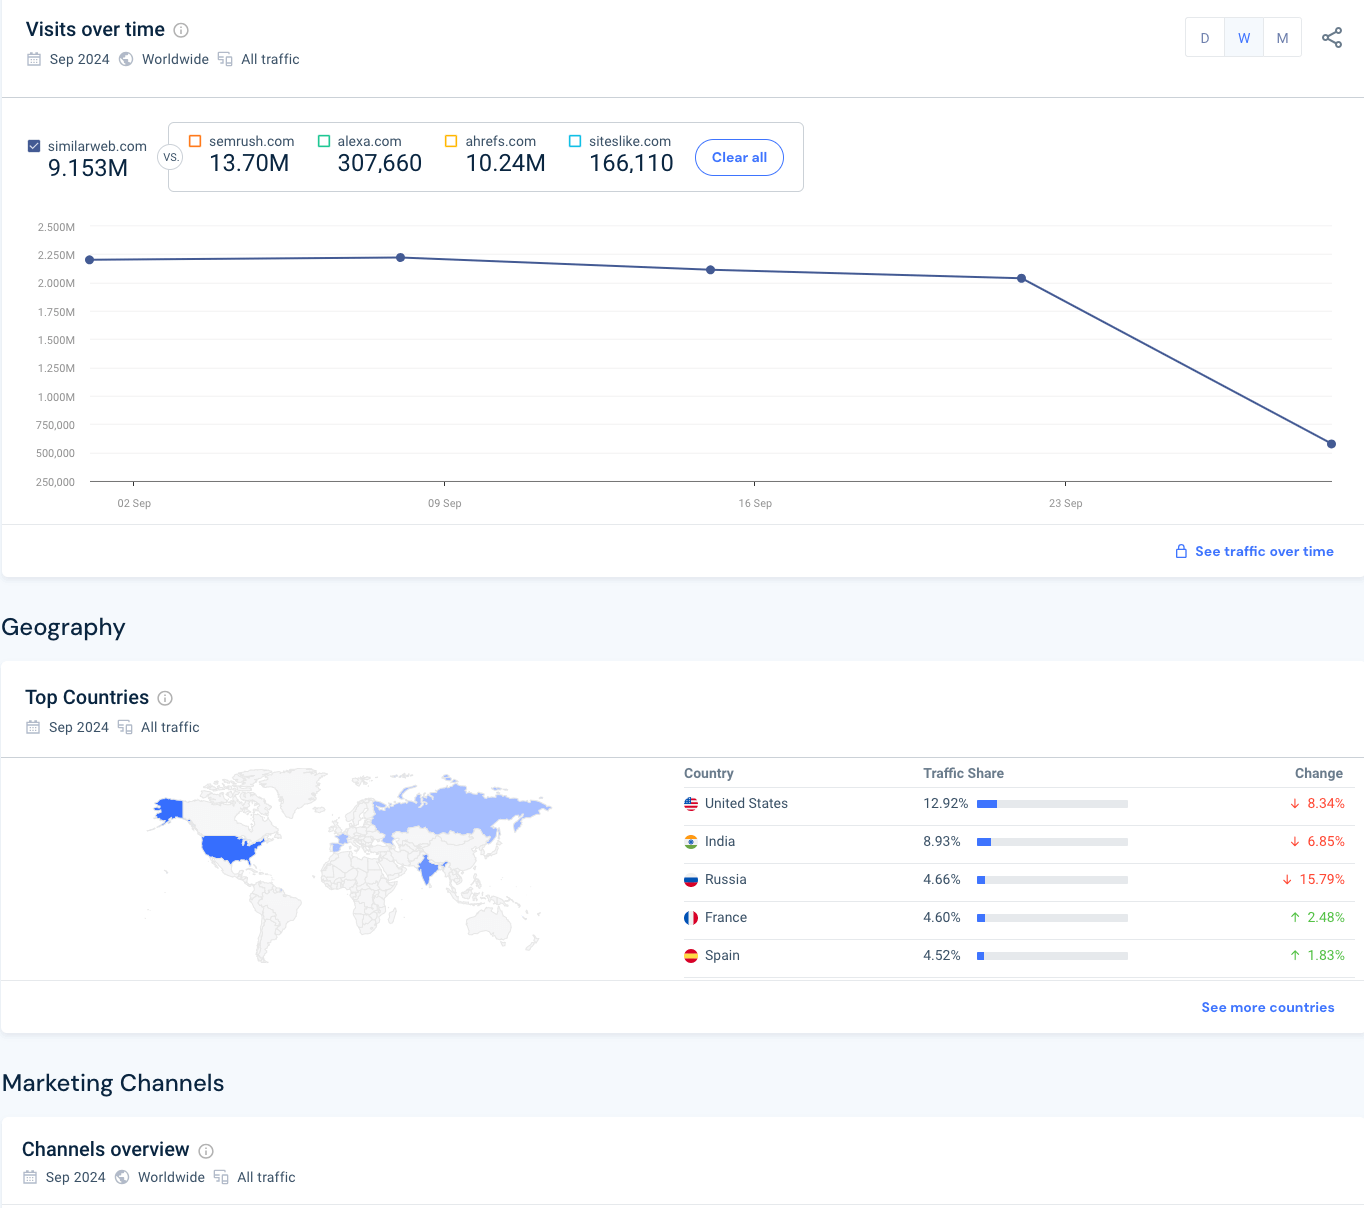Click calendar icon in Visits over time header
Image resolution: width=1364 pixels, height=1208 pixels.
coord(34,59)
